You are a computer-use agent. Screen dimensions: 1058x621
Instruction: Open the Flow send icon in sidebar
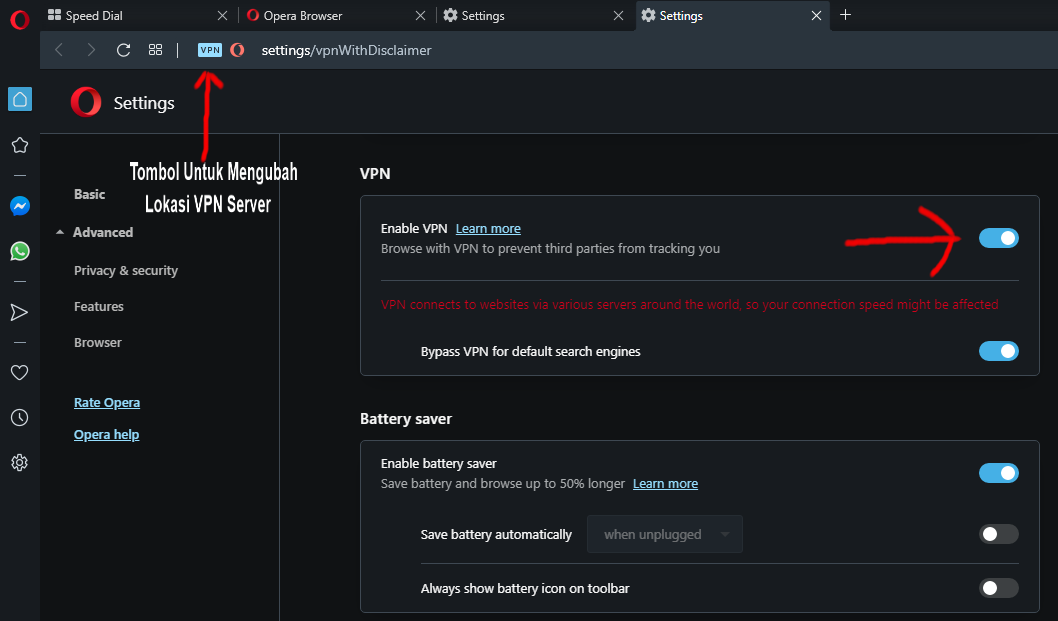[x=20, y=313]
